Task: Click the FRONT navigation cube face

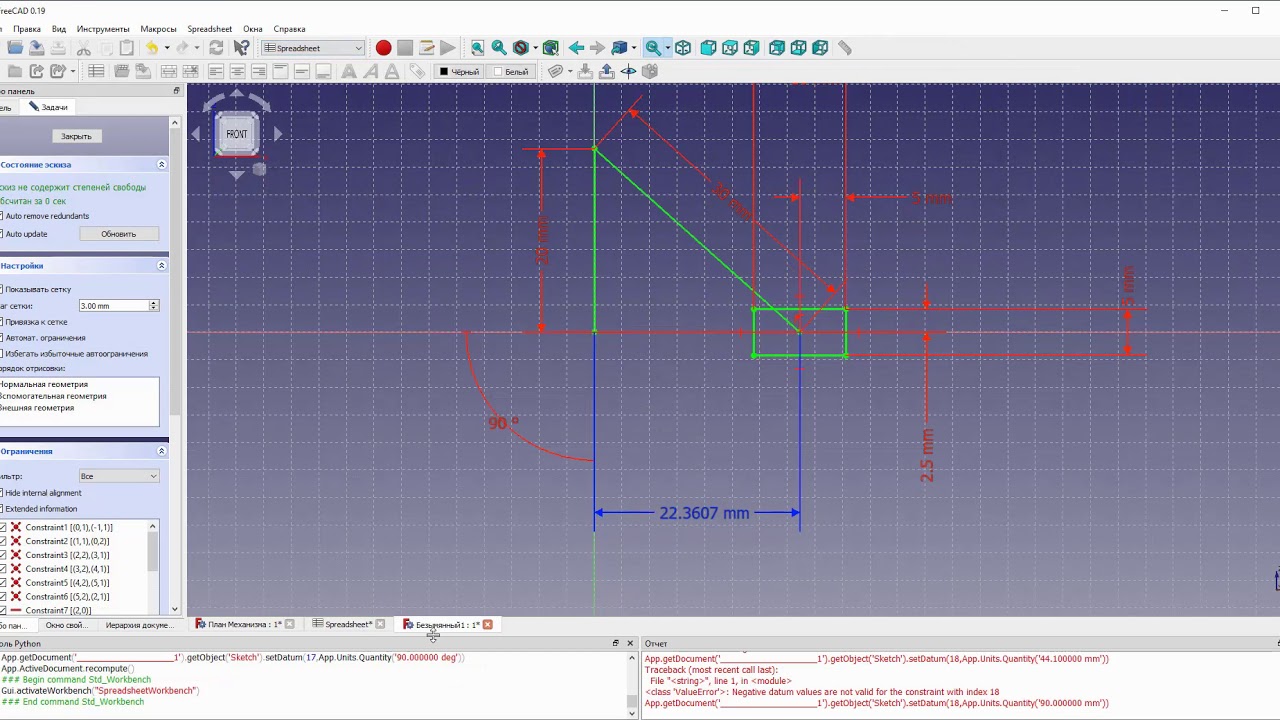Action: click(x=237, y=134)
